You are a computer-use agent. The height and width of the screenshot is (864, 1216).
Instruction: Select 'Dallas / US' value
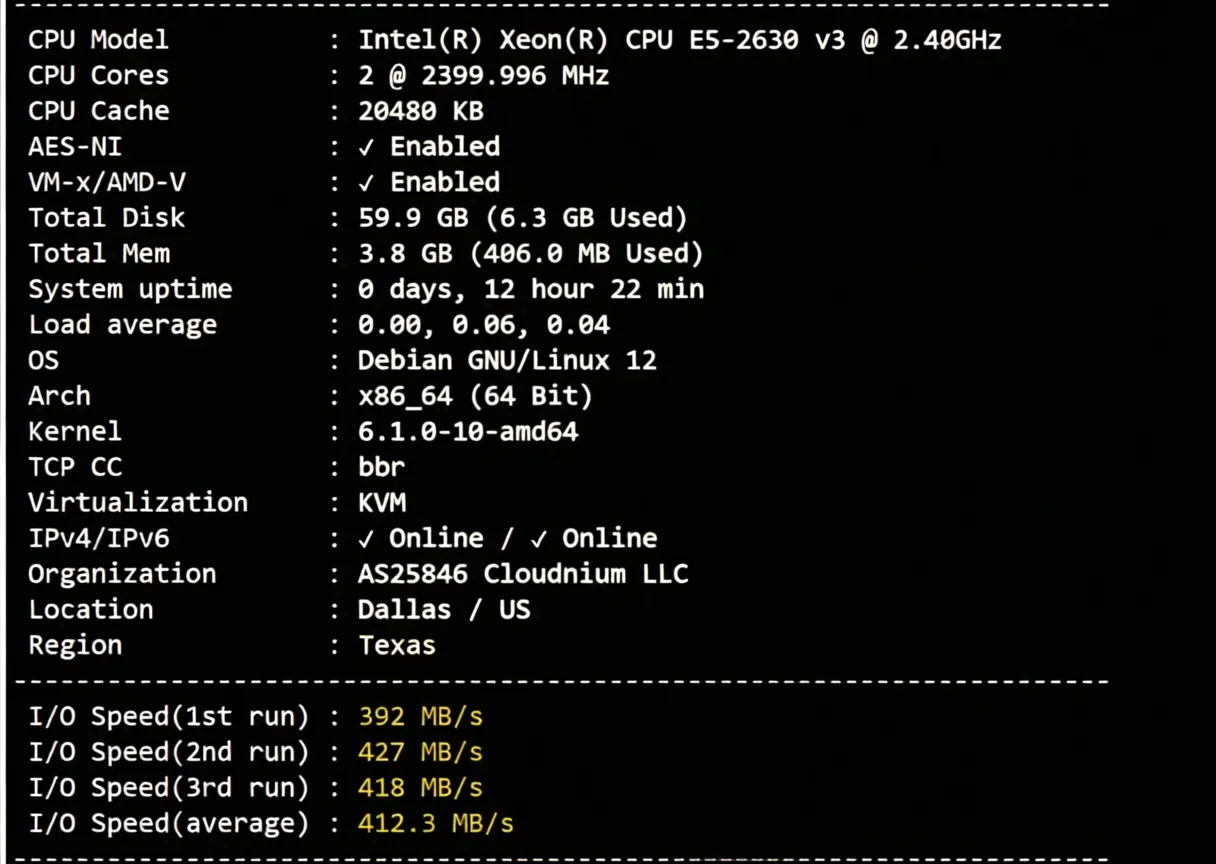point(445,610)
